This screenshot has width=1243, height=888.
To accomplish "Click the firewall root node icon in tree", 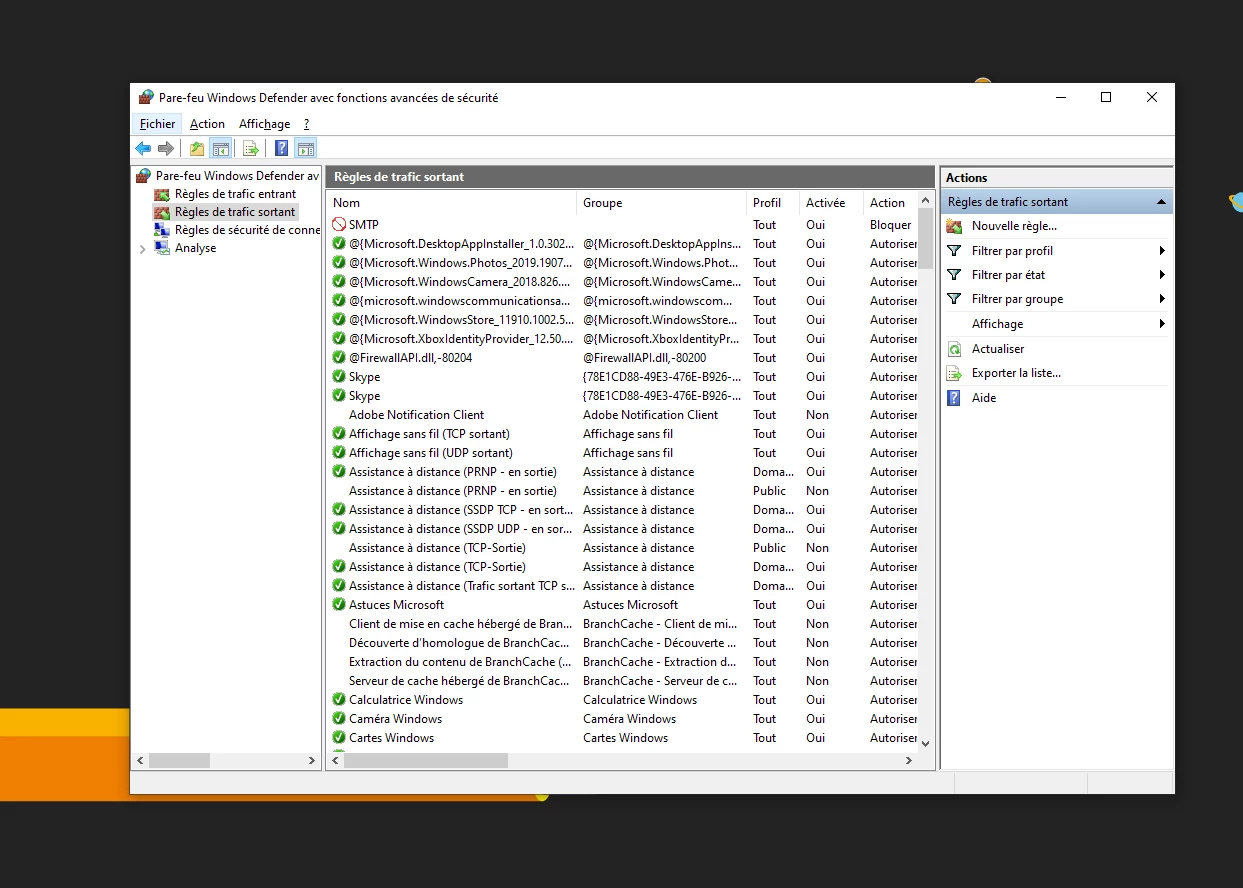I will pos(145,176).
